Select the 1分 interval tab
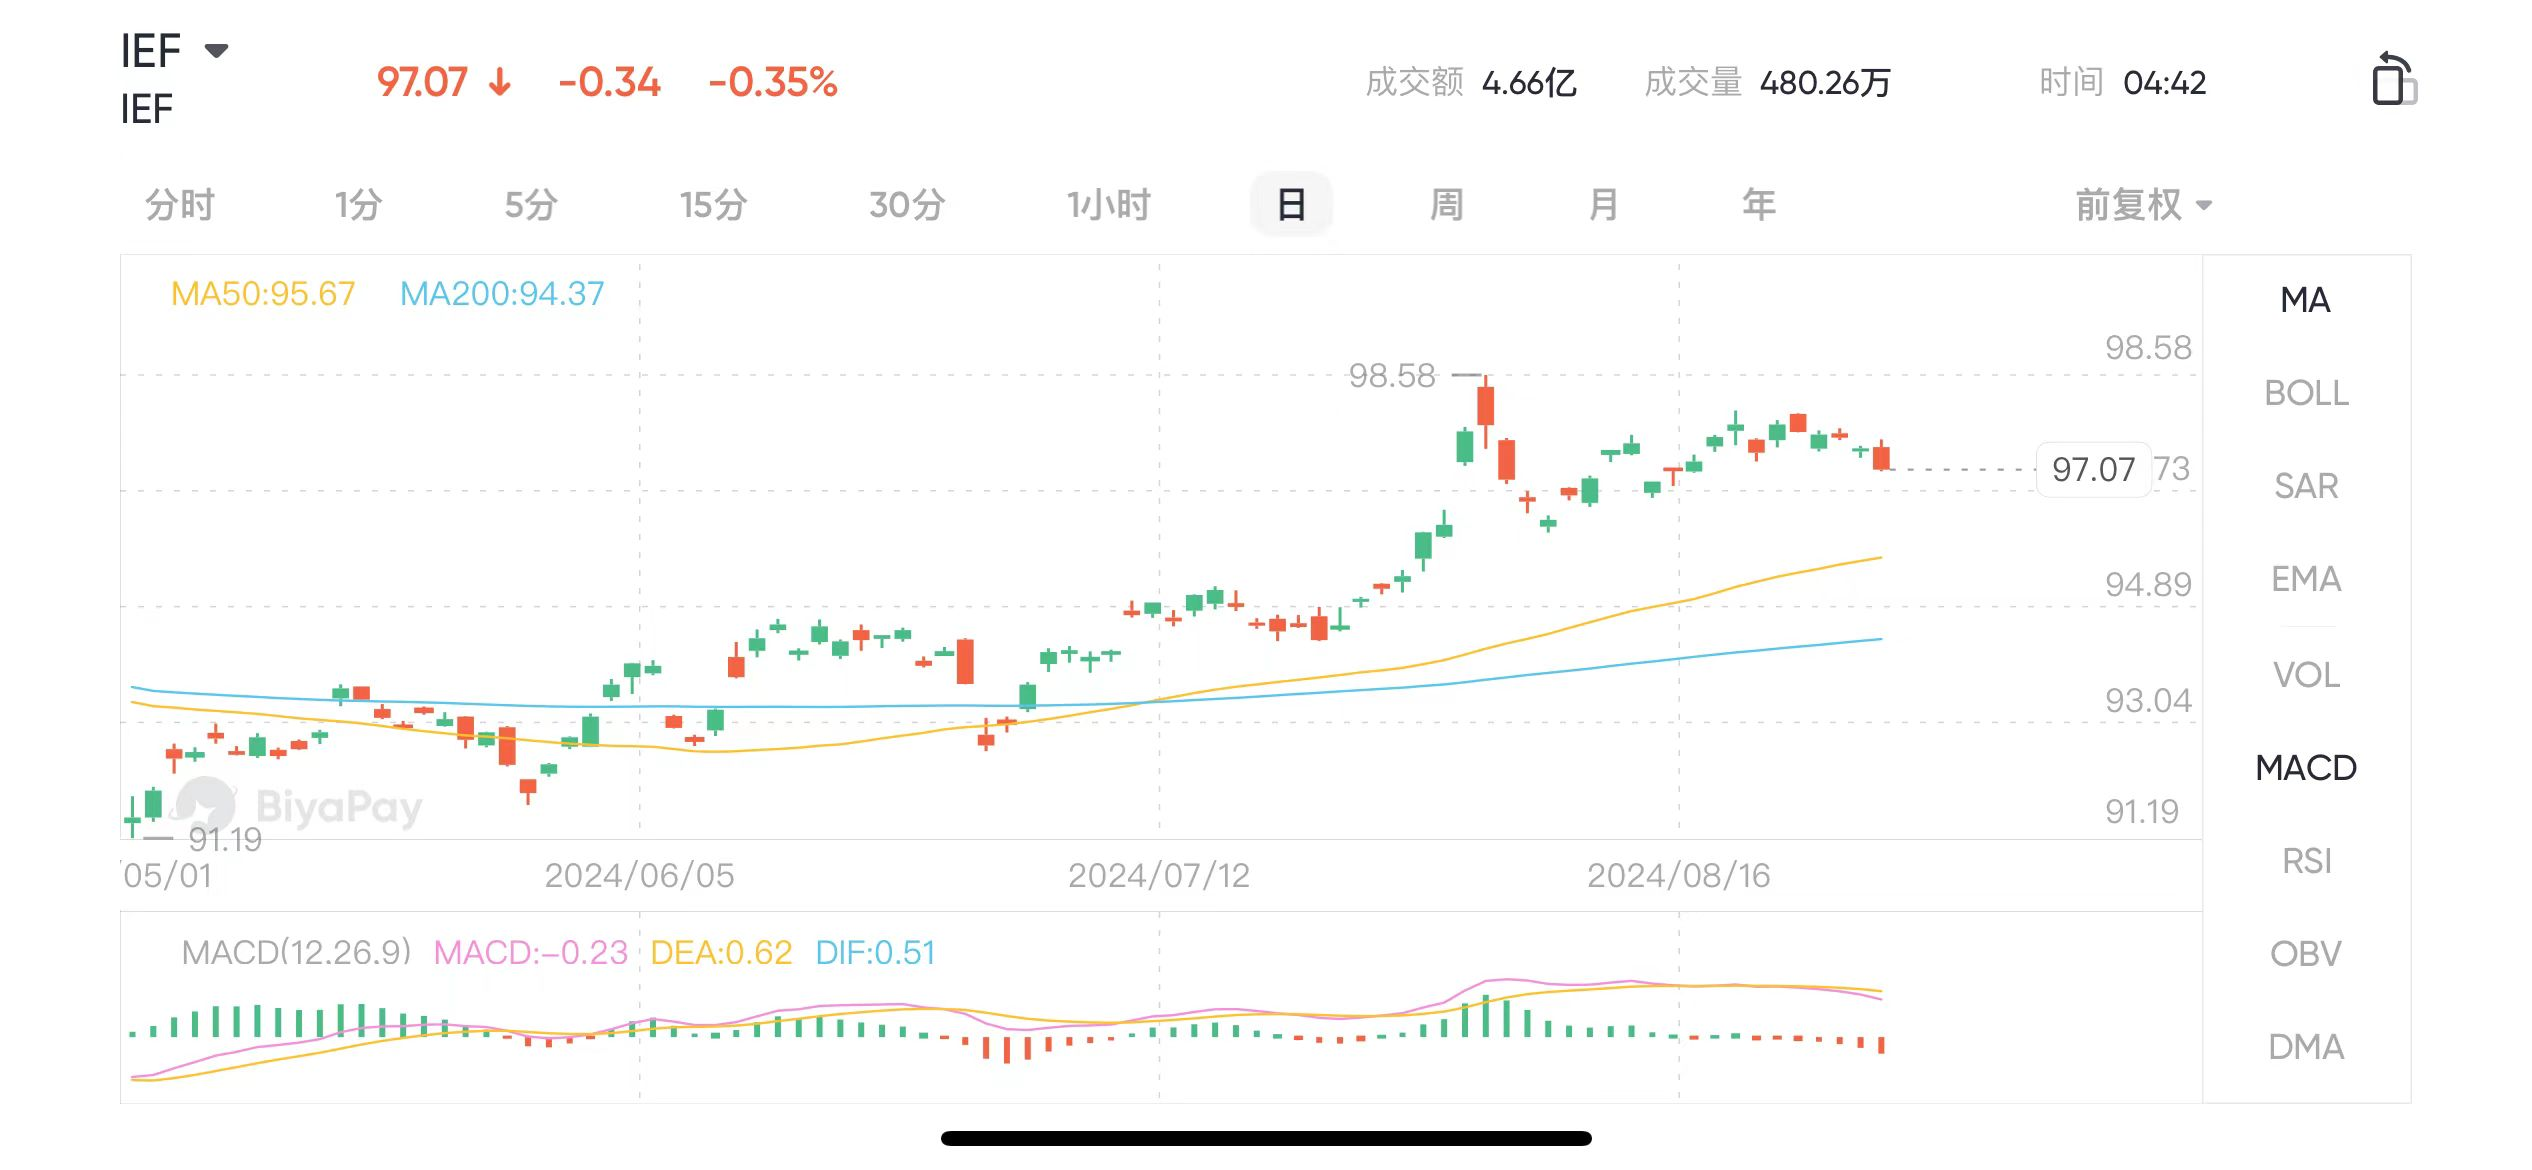 pyautogui.click(x=358, y=205)
